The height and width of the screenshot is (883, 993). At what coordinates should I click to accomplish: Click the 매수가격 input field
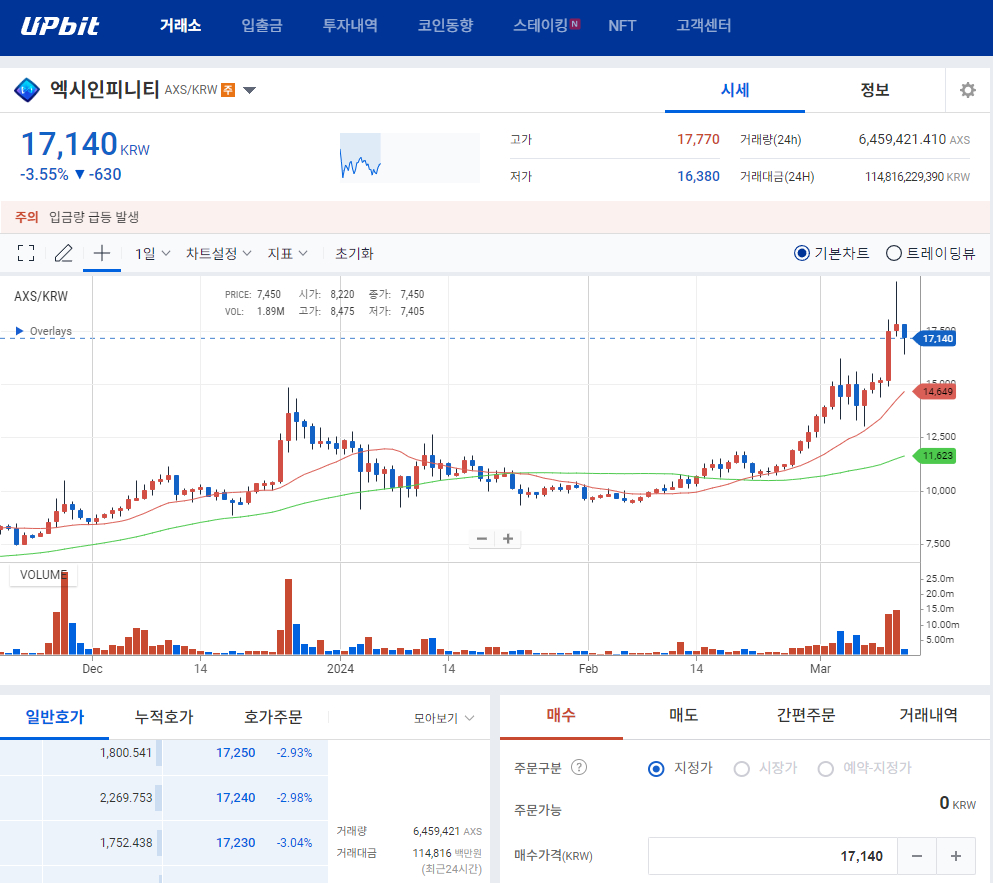(x=773, y=856)
